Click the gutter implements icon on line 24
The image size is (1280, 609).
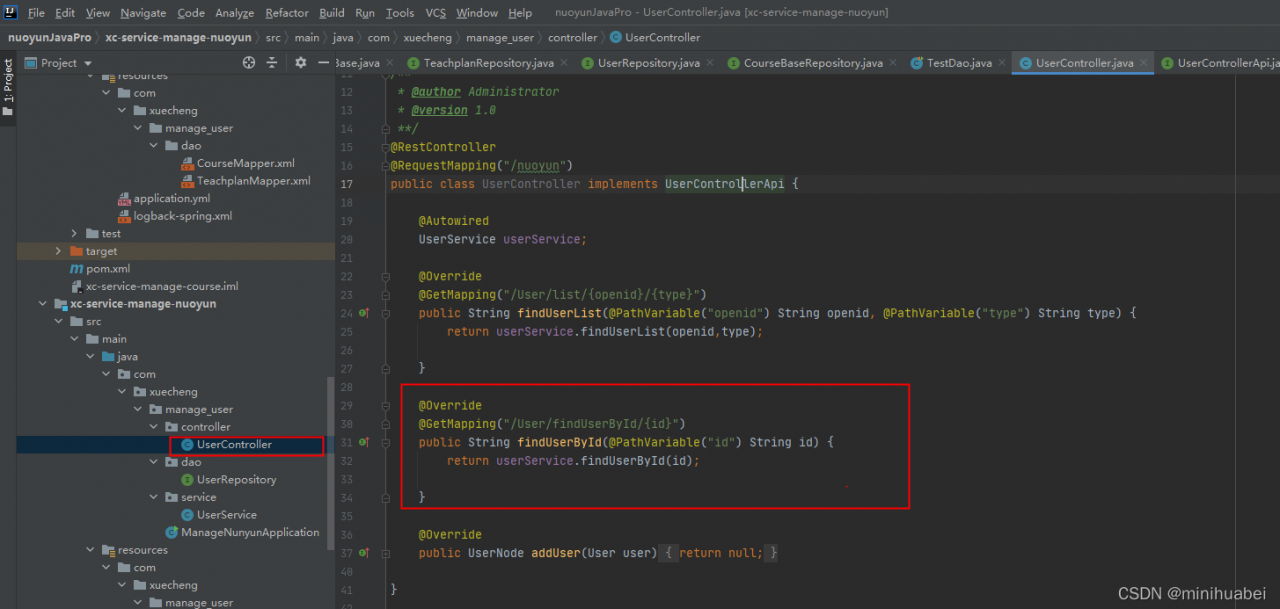[364, 313]
